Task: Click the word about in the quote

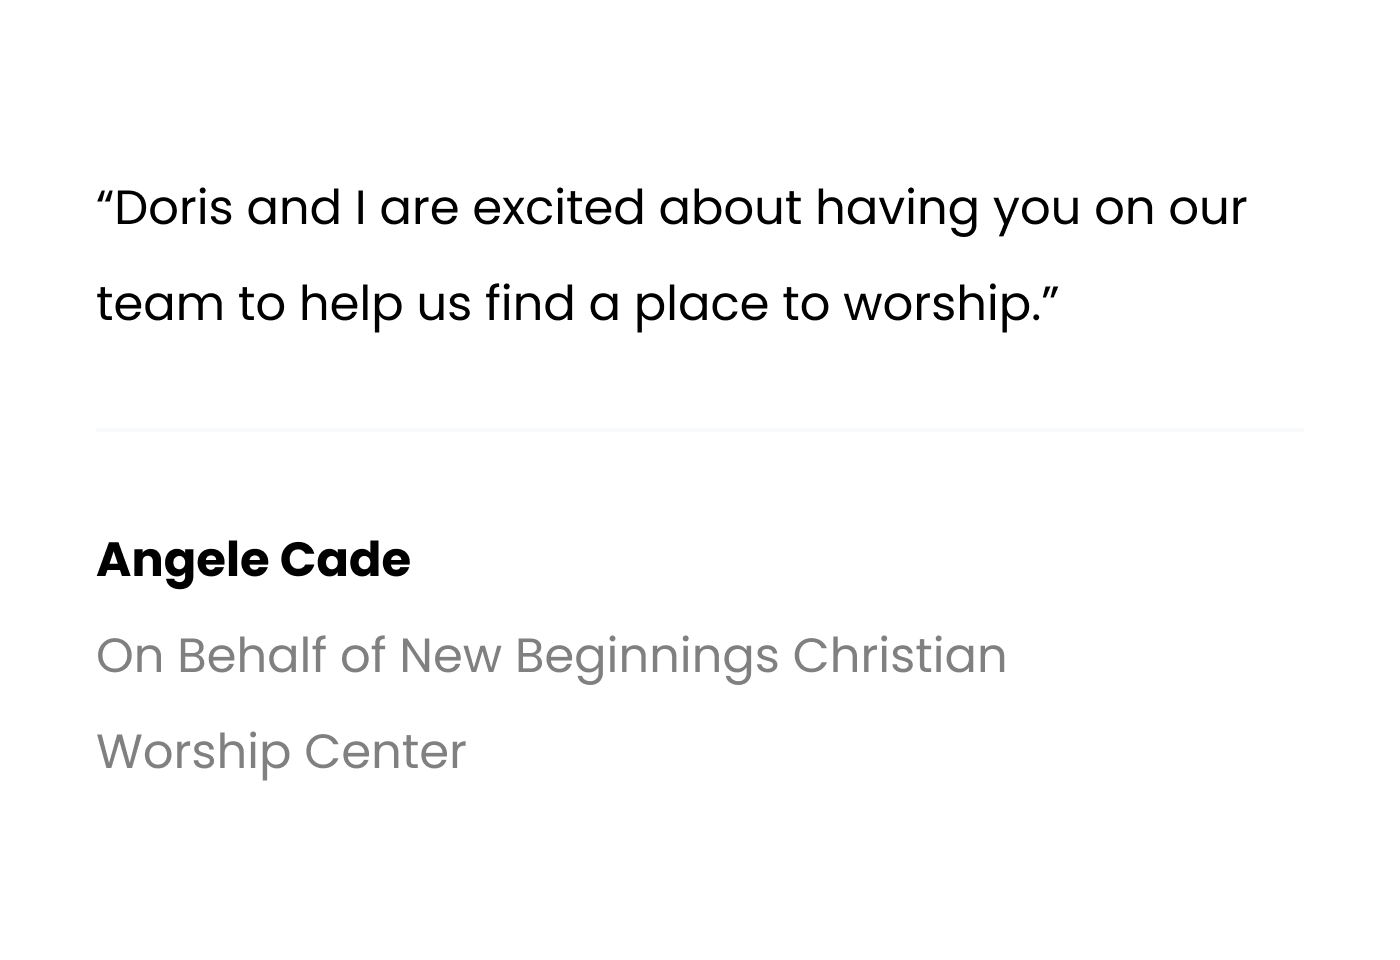Action: (730, 208)
